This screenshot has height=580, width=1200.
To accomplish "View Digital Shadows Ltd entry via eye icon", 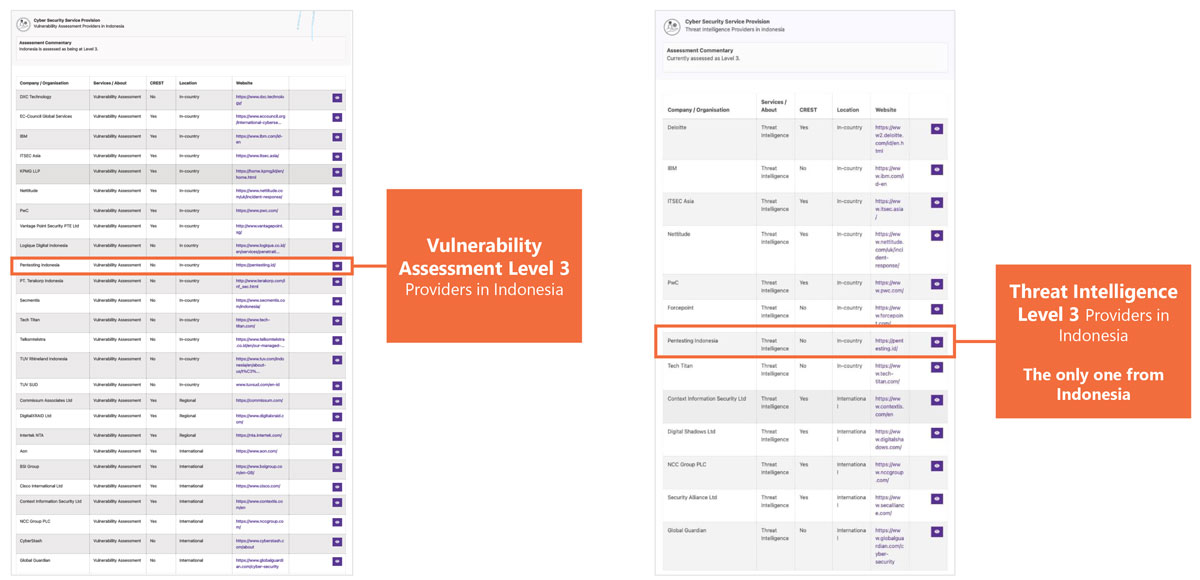I will (x=937, y=433).
